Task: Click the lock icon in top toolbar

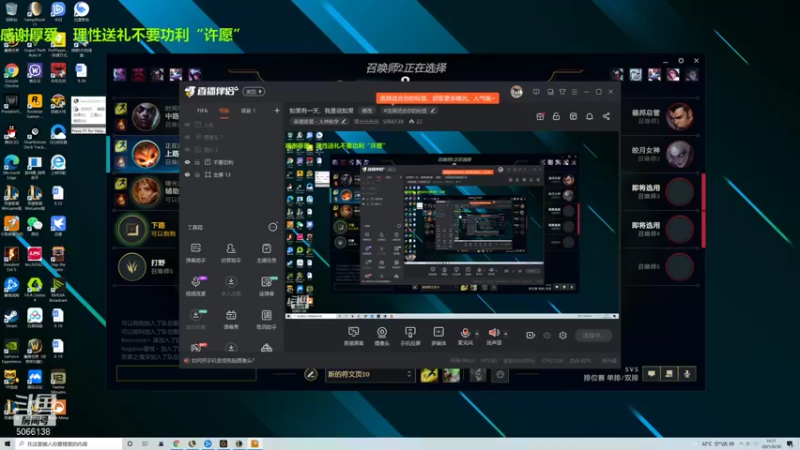Action: [556, 116]
